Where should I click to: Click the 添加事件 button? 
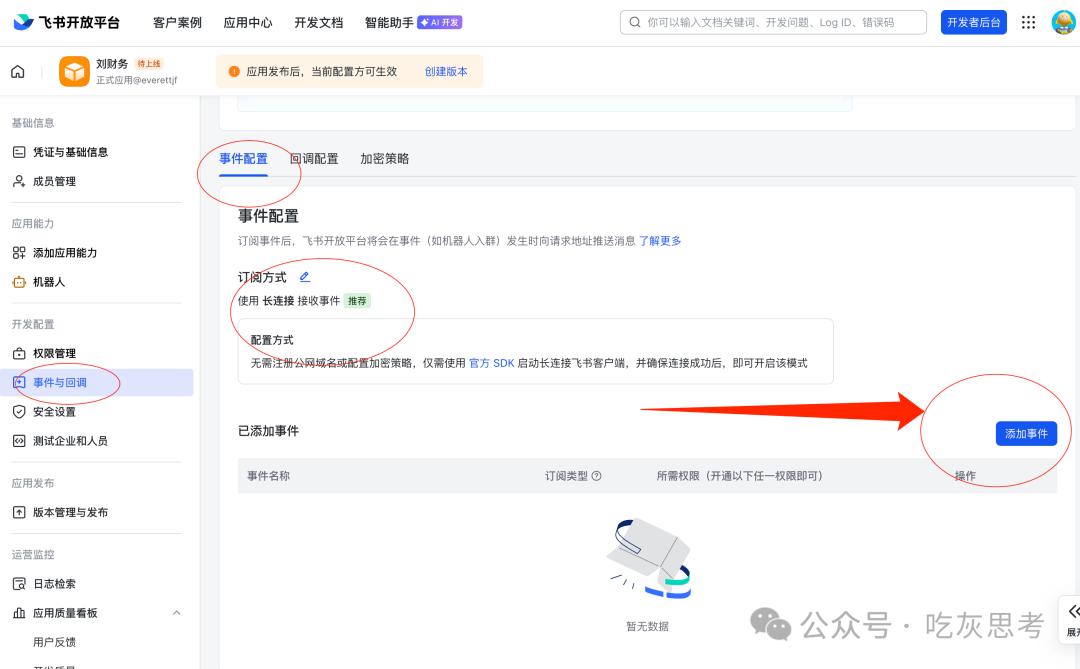[x=1026, y=433]
